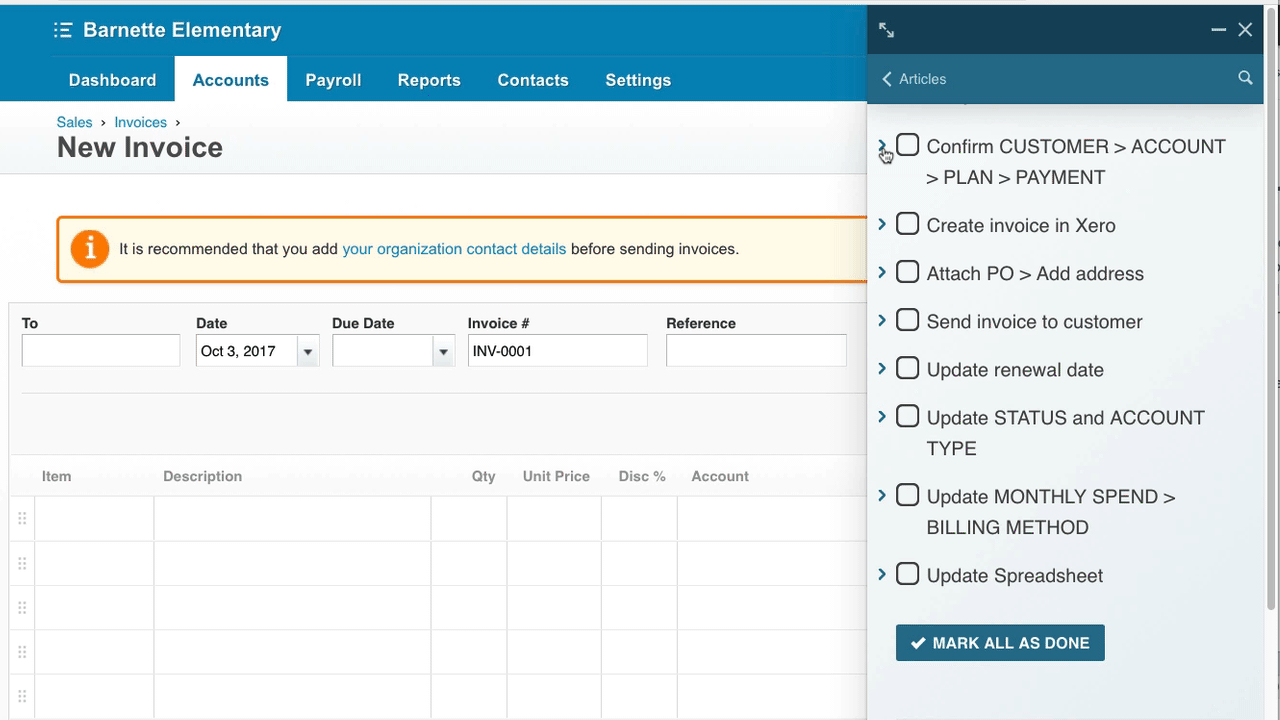Open the organization menu icon beside Barnette Elementary
Image resolution: width=1280 pixels, height=720 pixels.
point(63,30)
